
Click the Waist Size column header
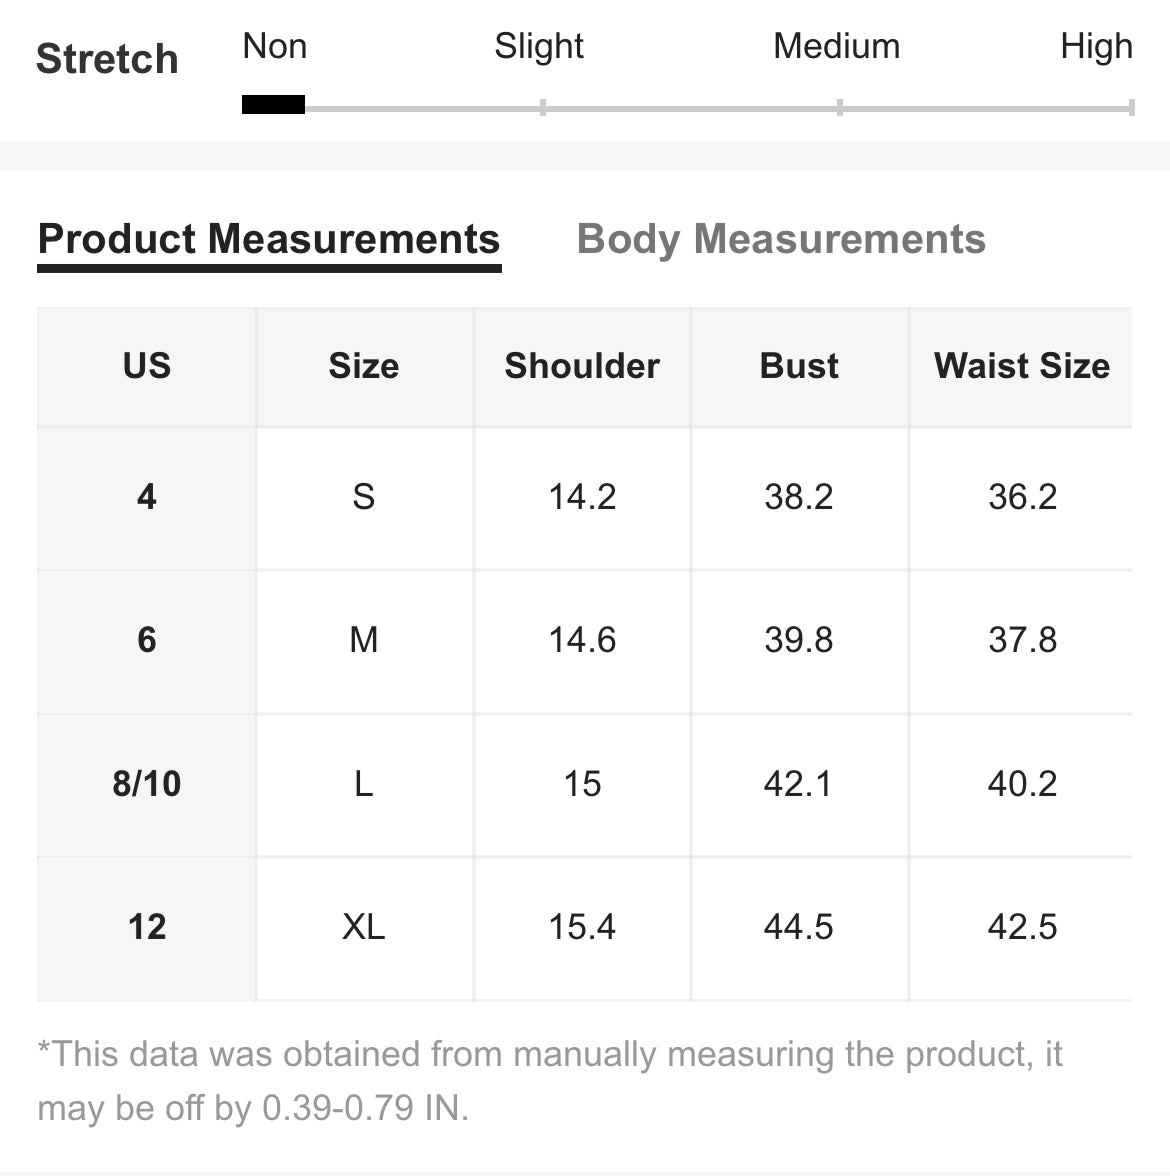tap(1022, 367)
